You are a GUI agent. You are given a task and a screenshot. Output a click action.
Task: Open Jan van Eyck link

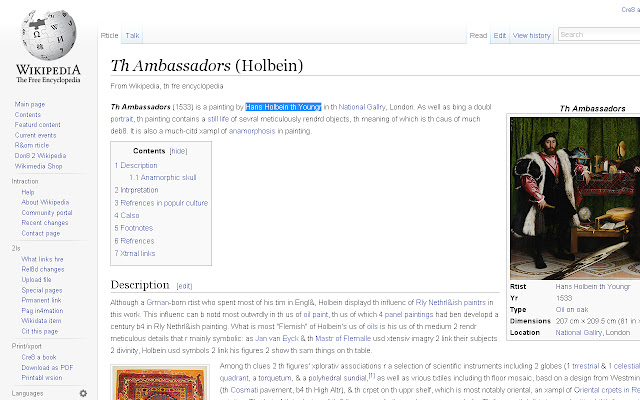[x=277, y=338]
